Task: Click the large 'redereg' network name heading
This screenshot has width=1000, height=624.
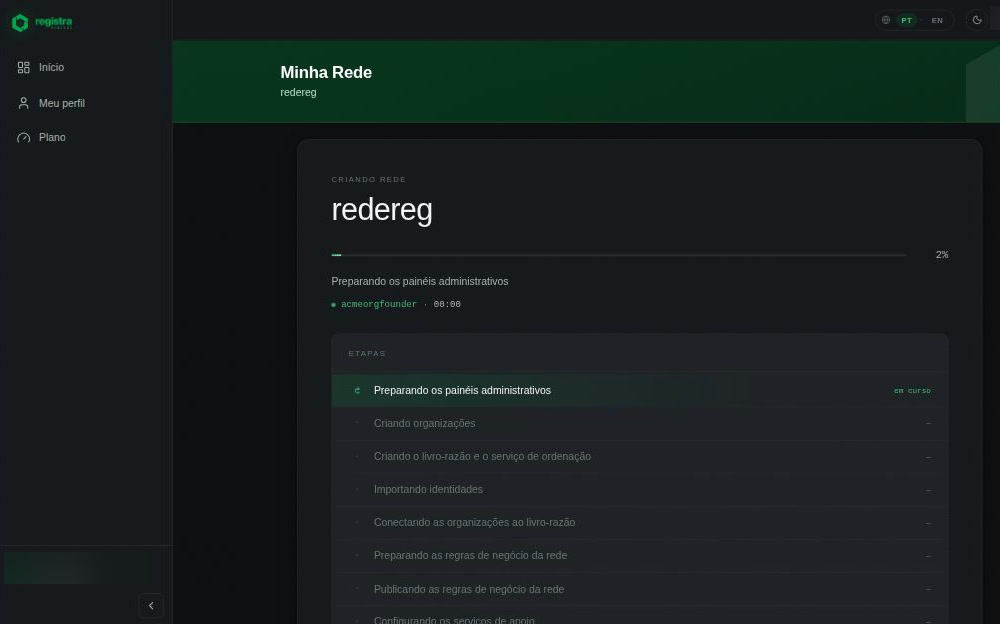Action: click(382, 210)
